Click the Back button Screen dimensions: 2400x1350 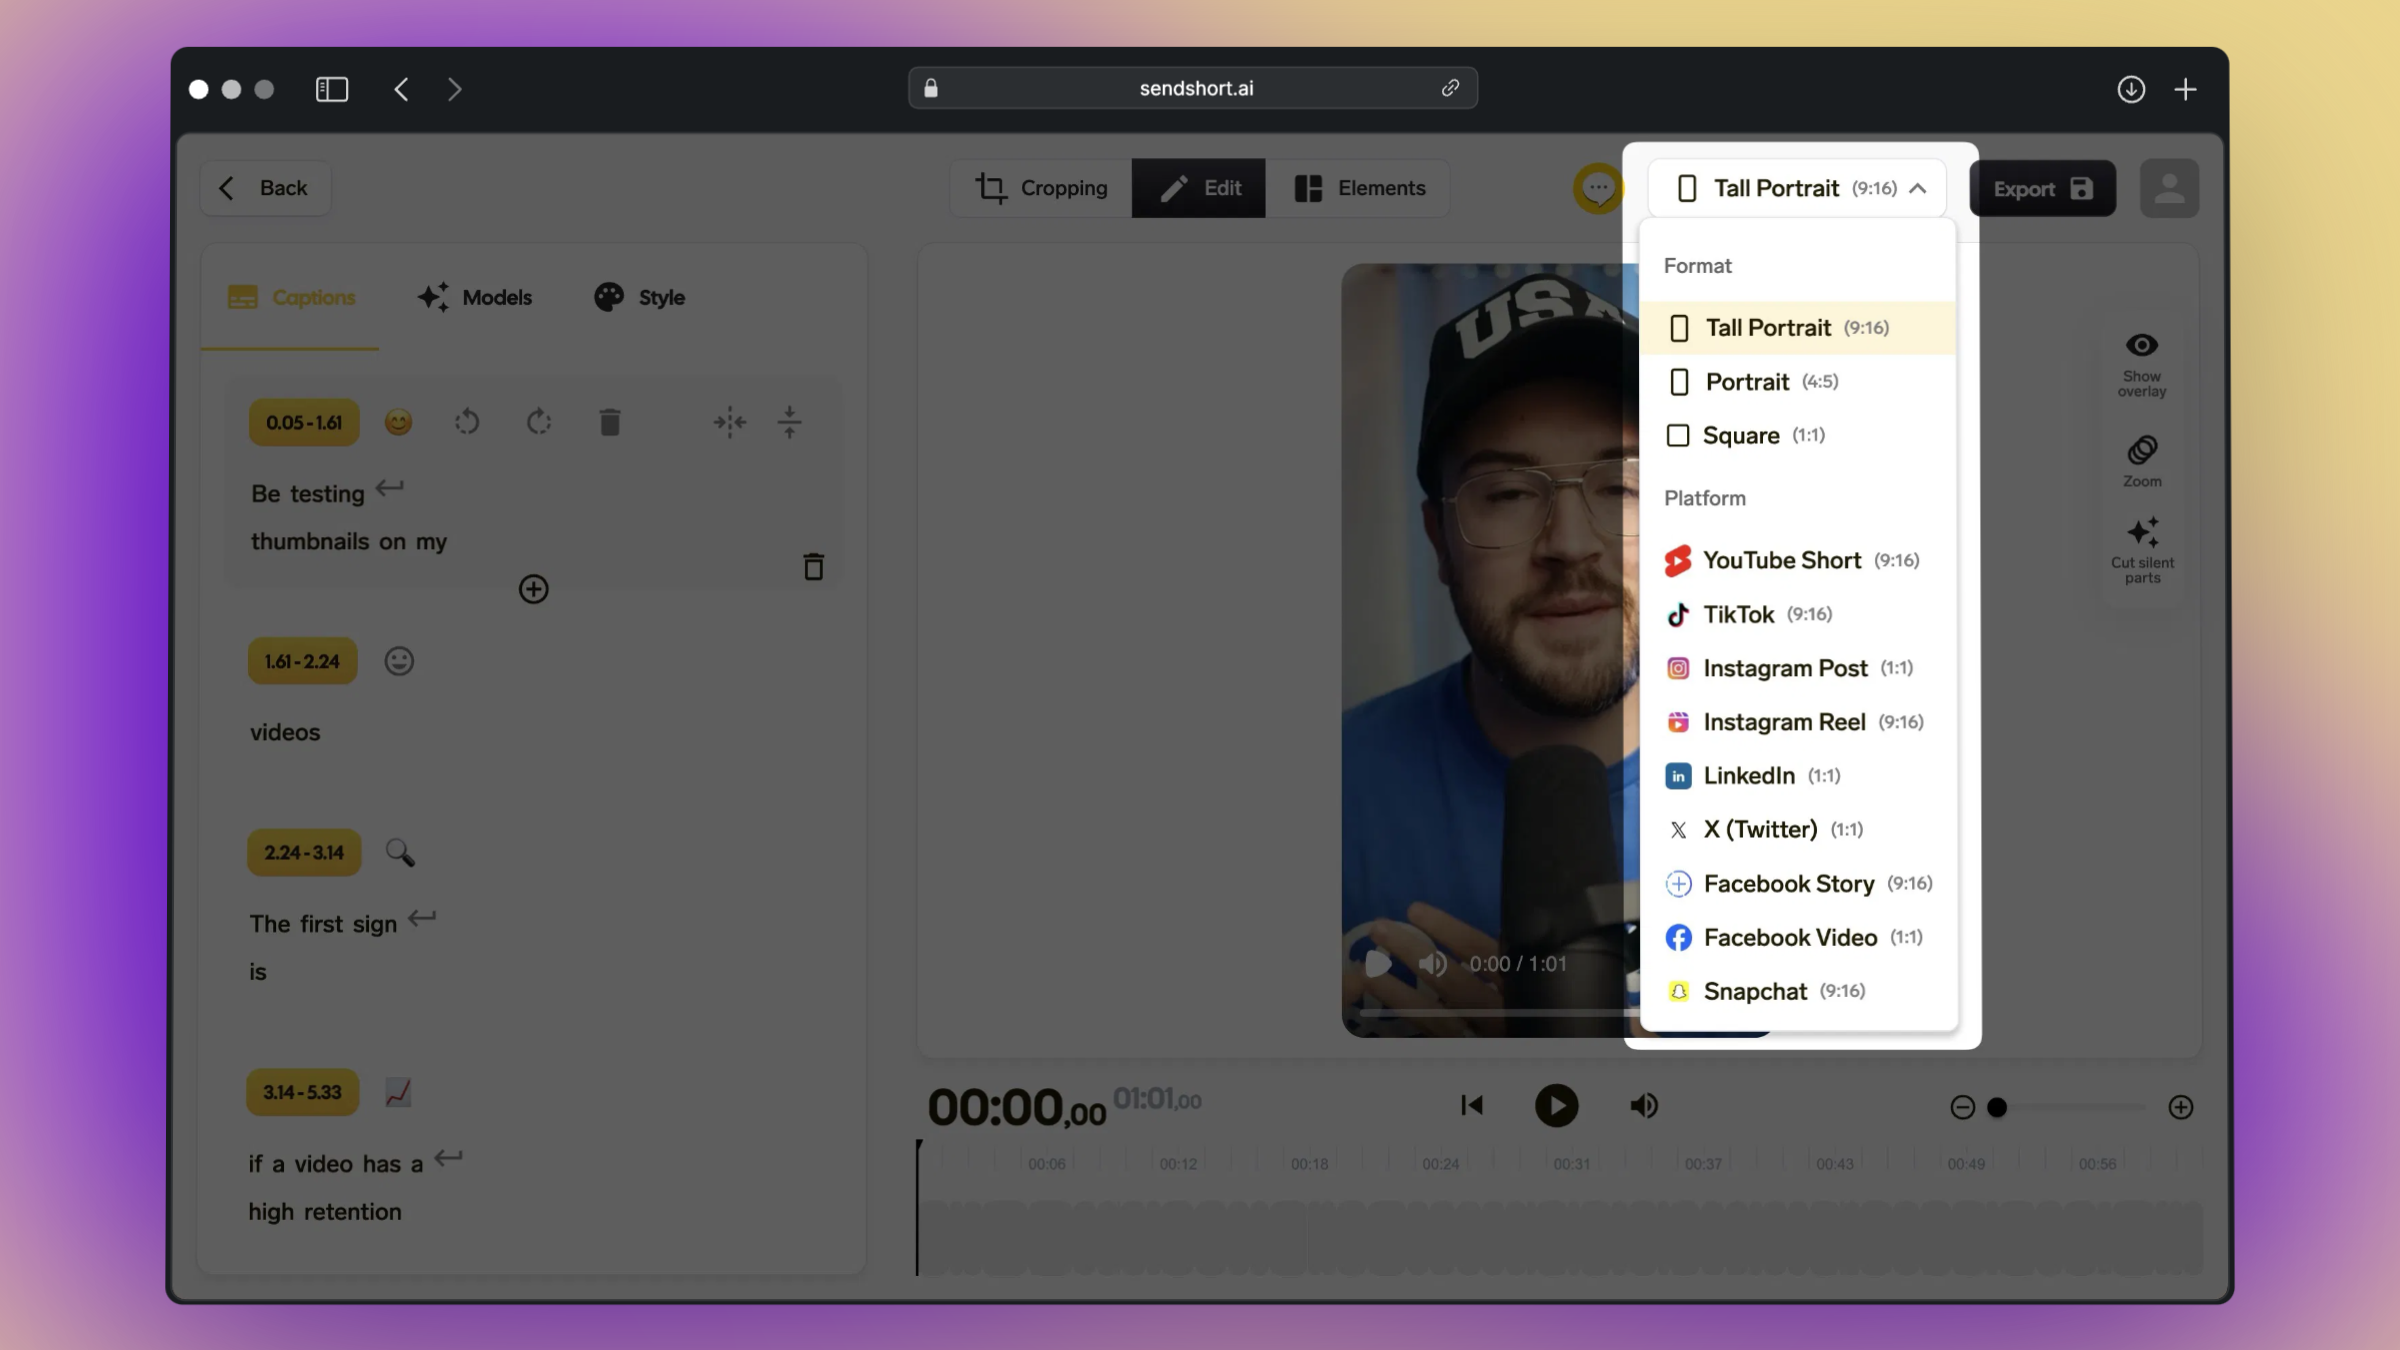click(x=265, y=188)
